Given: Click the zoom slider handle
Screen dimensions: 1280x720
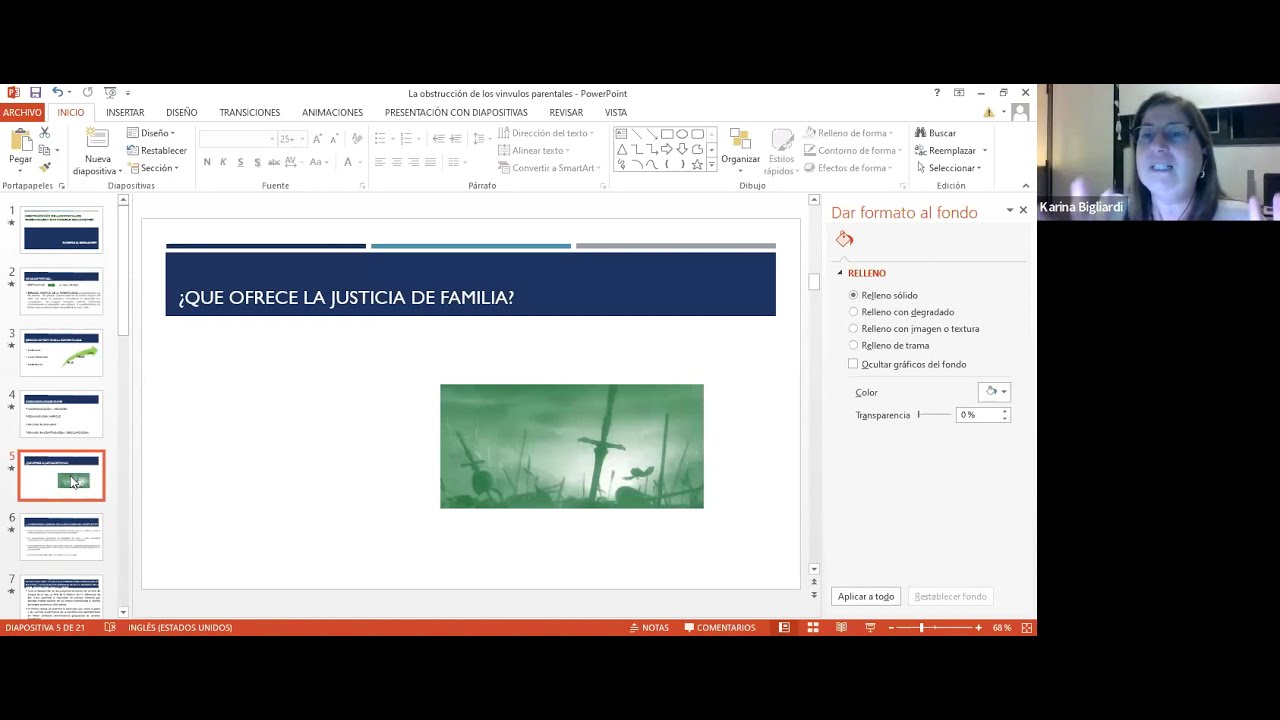Looking at the screenshot, I should coord(921,628).
